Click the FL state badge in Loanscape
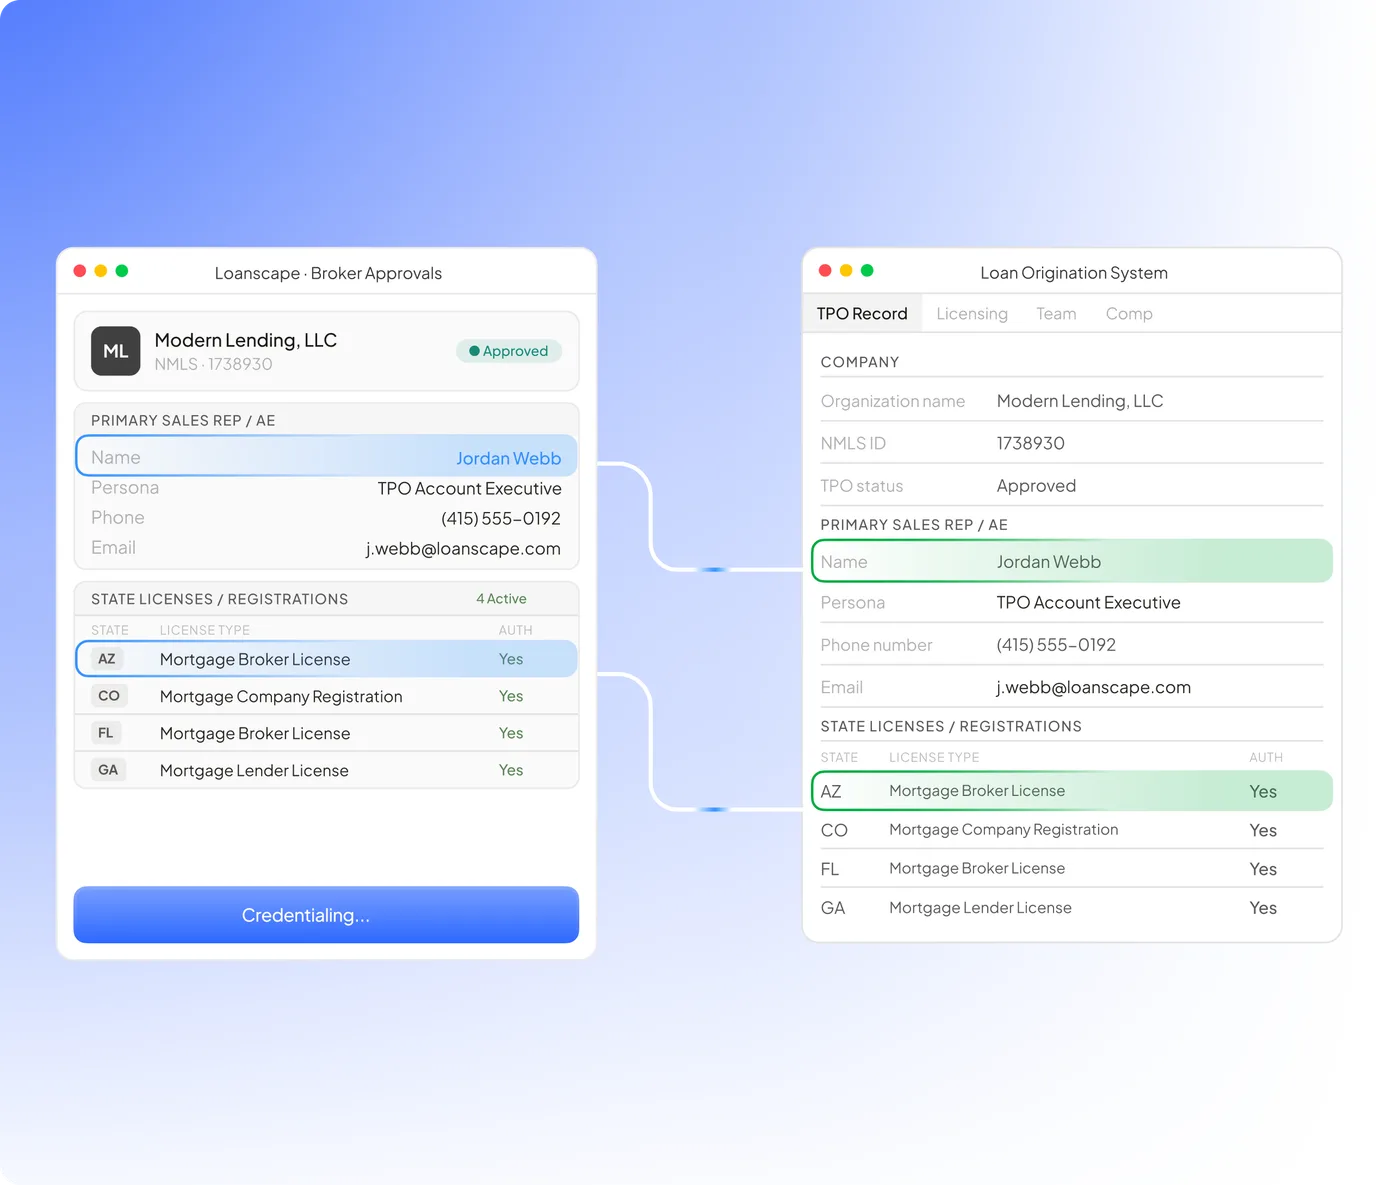Screen dimensions: 1400x1185 point(106,733)
